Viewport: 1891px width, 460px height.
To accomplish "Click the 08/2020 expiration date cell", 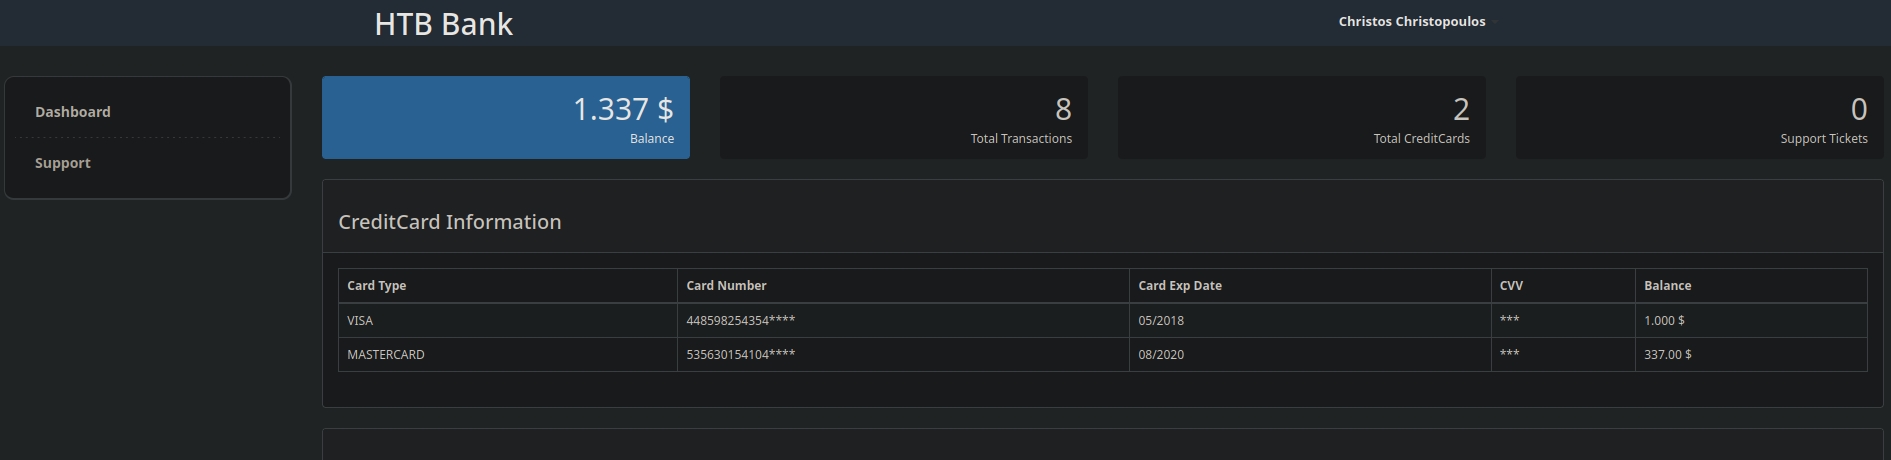I will (x=1161, y=355).
